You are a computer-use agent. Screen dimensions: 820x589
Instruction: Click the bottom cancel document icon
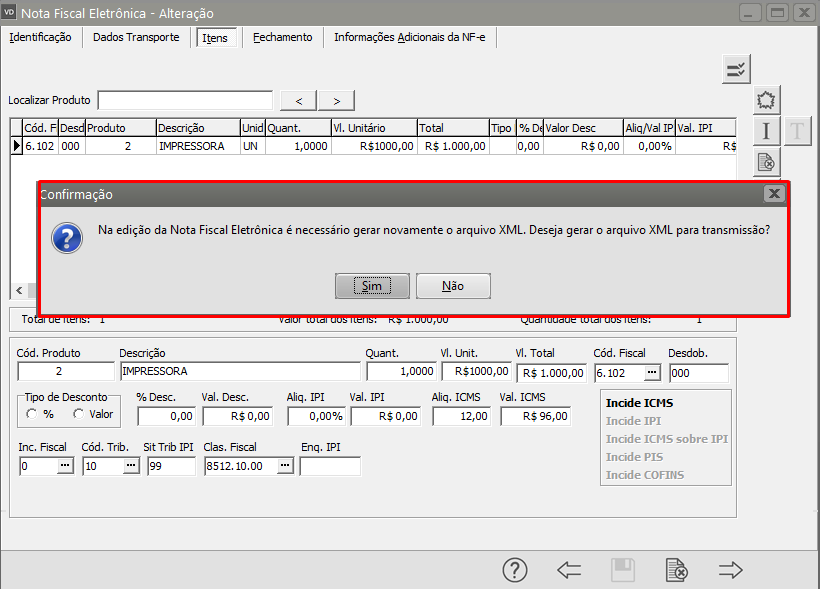pyautogui.click(x=677, y=570)
